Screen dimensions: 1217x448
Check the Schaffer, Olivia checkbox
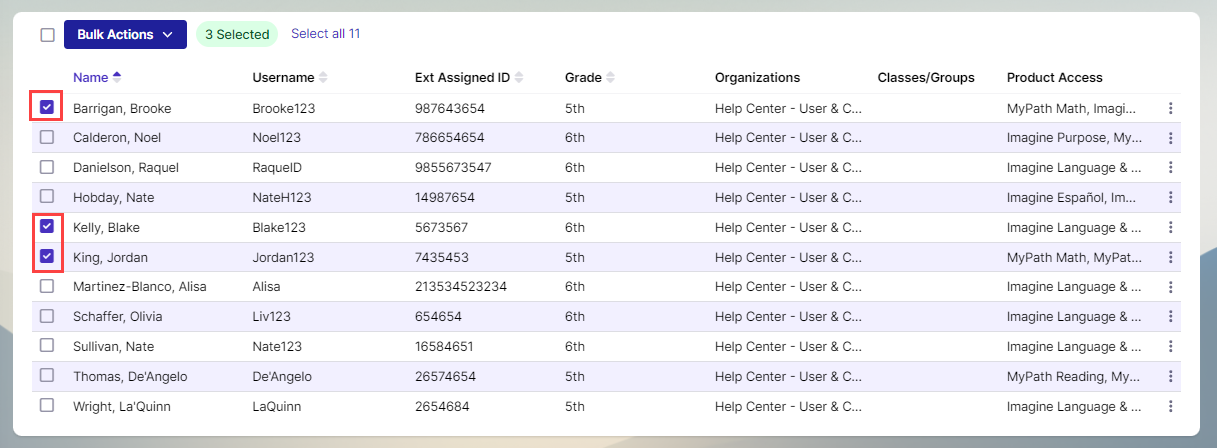point(47,316)
